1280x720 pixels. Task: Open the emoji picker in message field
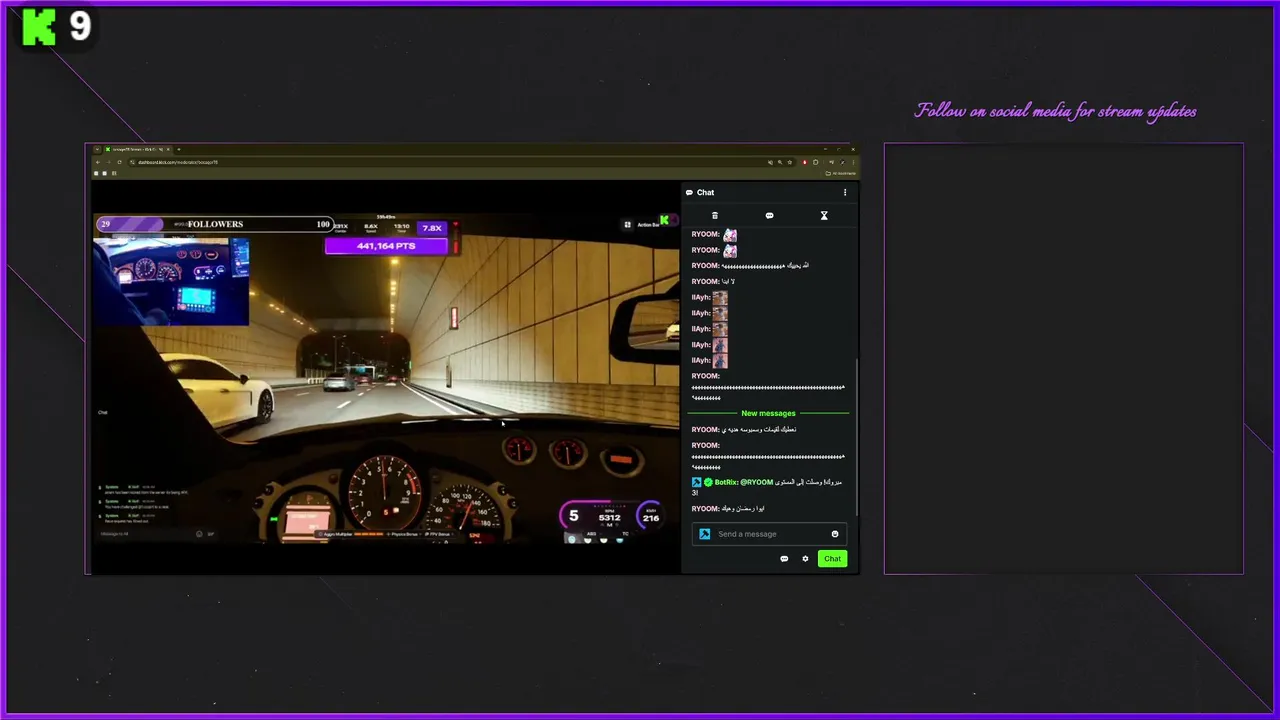[835, 534]
